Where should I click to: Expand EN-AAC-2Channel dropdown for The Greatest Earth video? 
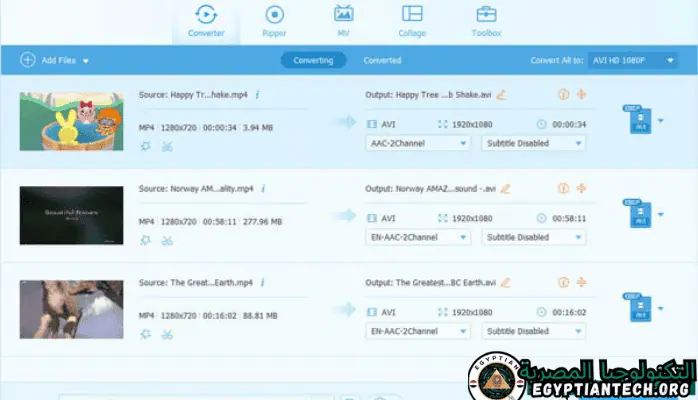click(418, 331)
